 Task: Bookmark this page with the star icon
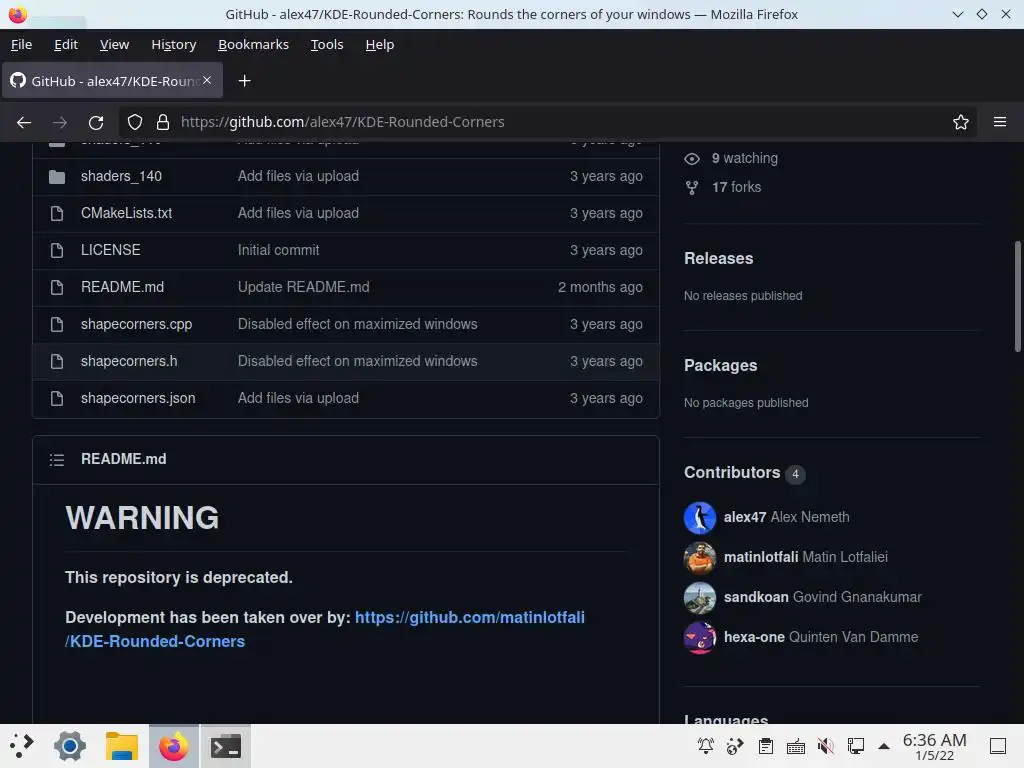pos(961,122)
